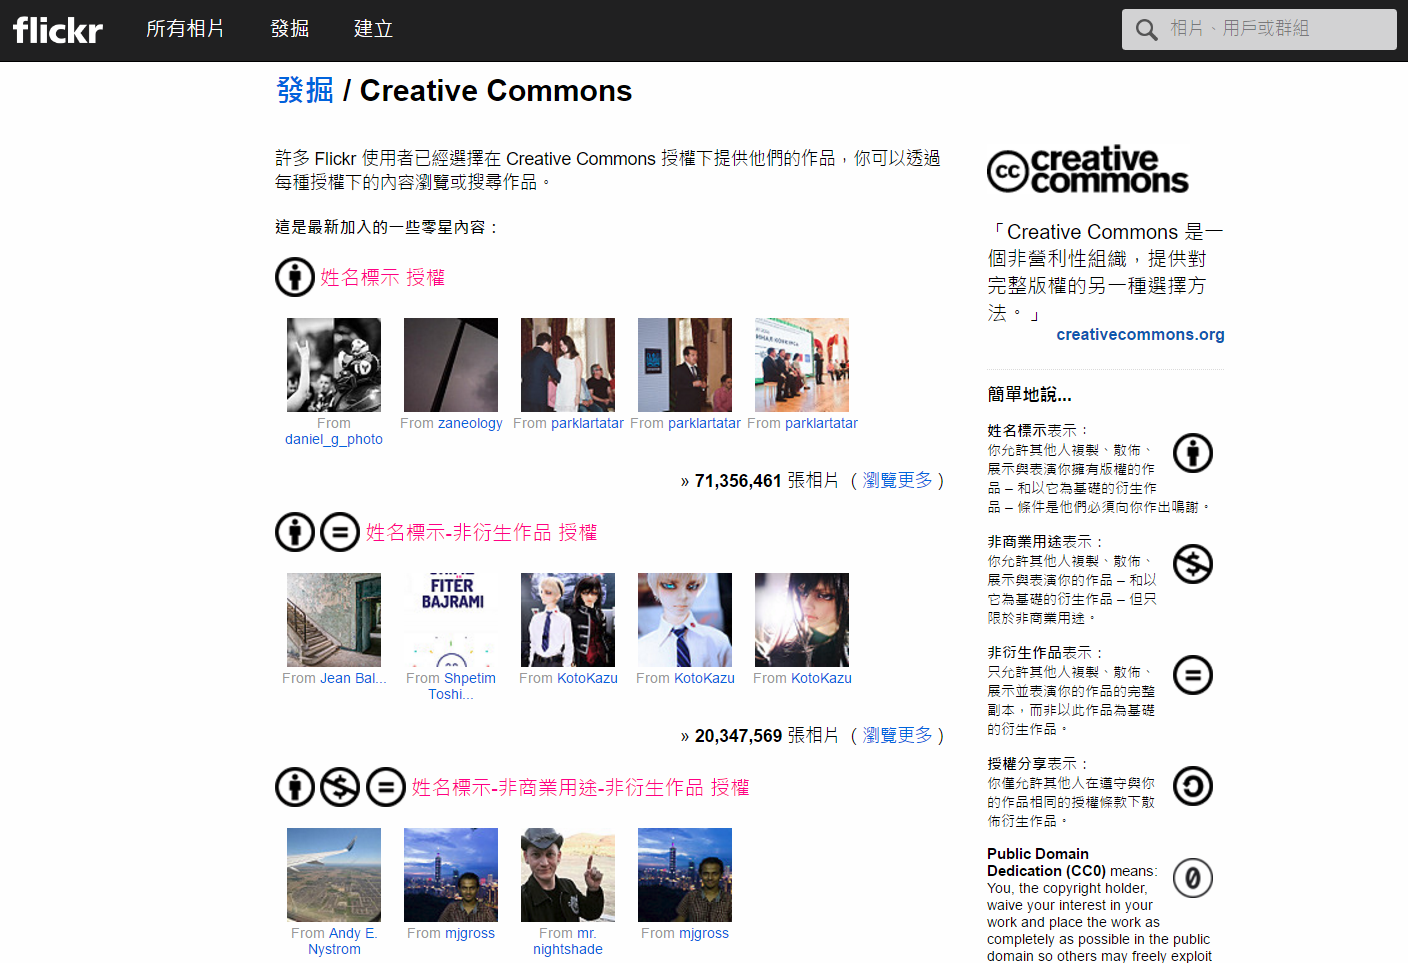
Task: Open Andy E. Nystrom airplane wing thumbnail
Action: click(334, 875)
